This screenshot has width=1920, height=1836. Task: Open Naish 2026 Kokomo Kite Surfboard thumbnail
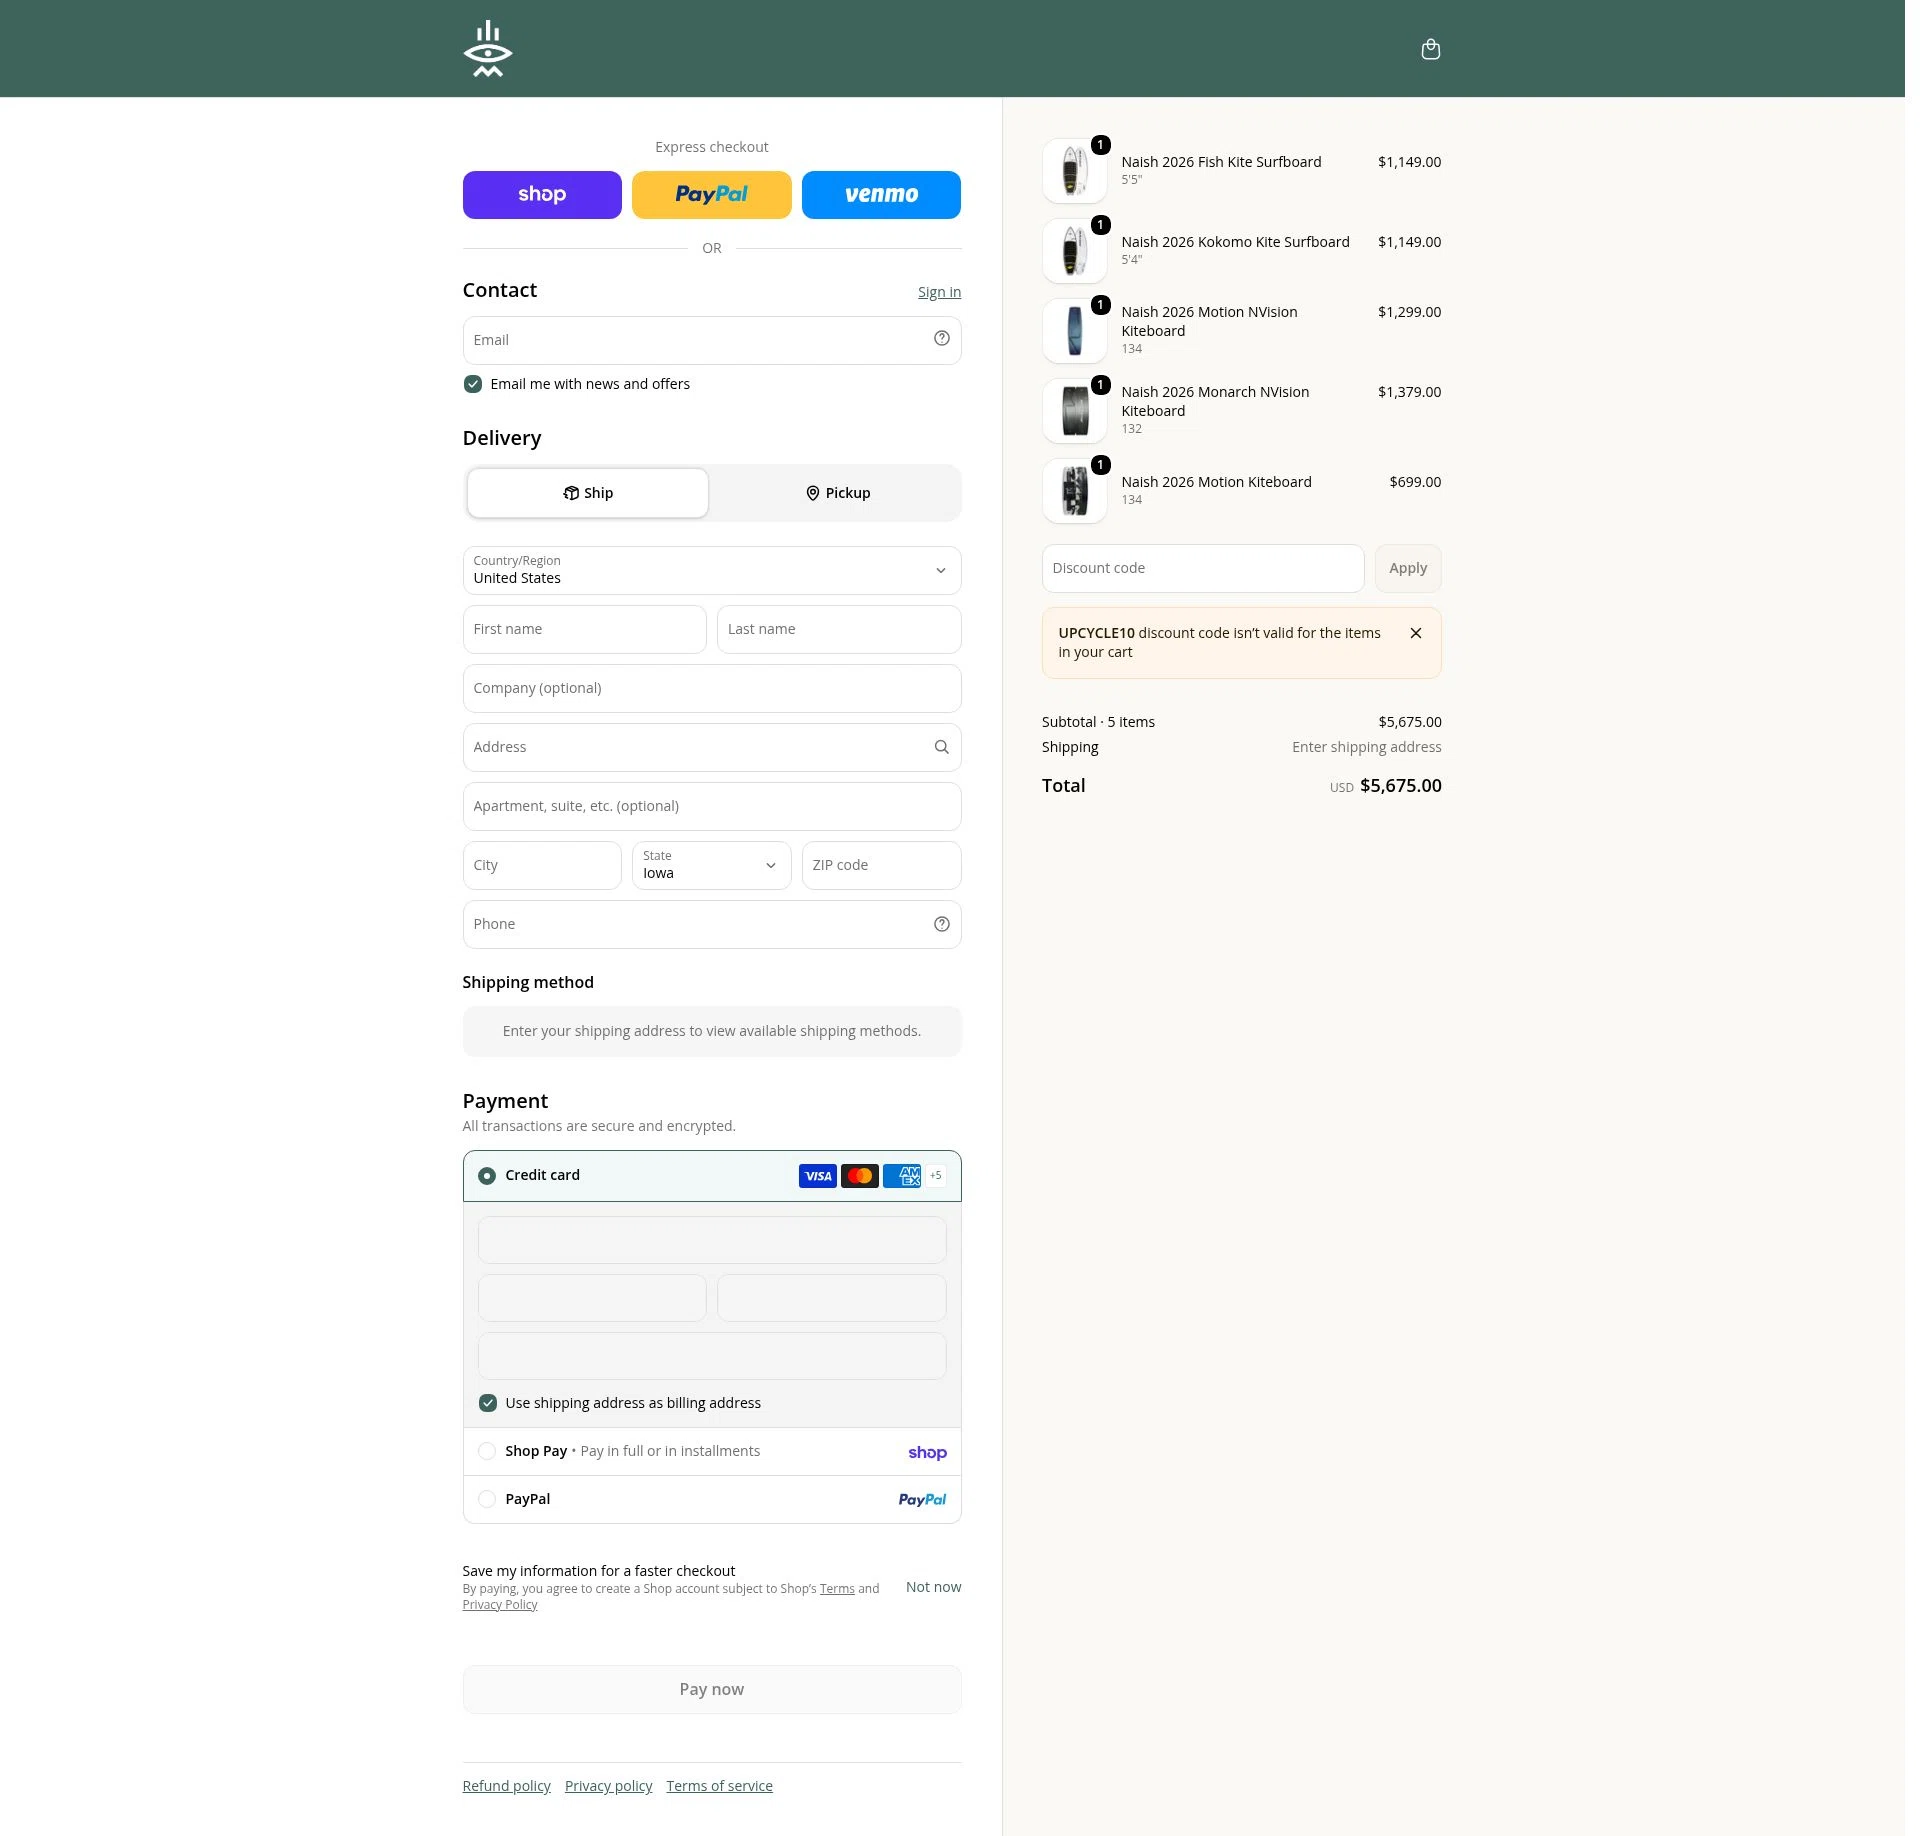point(1075,251)
